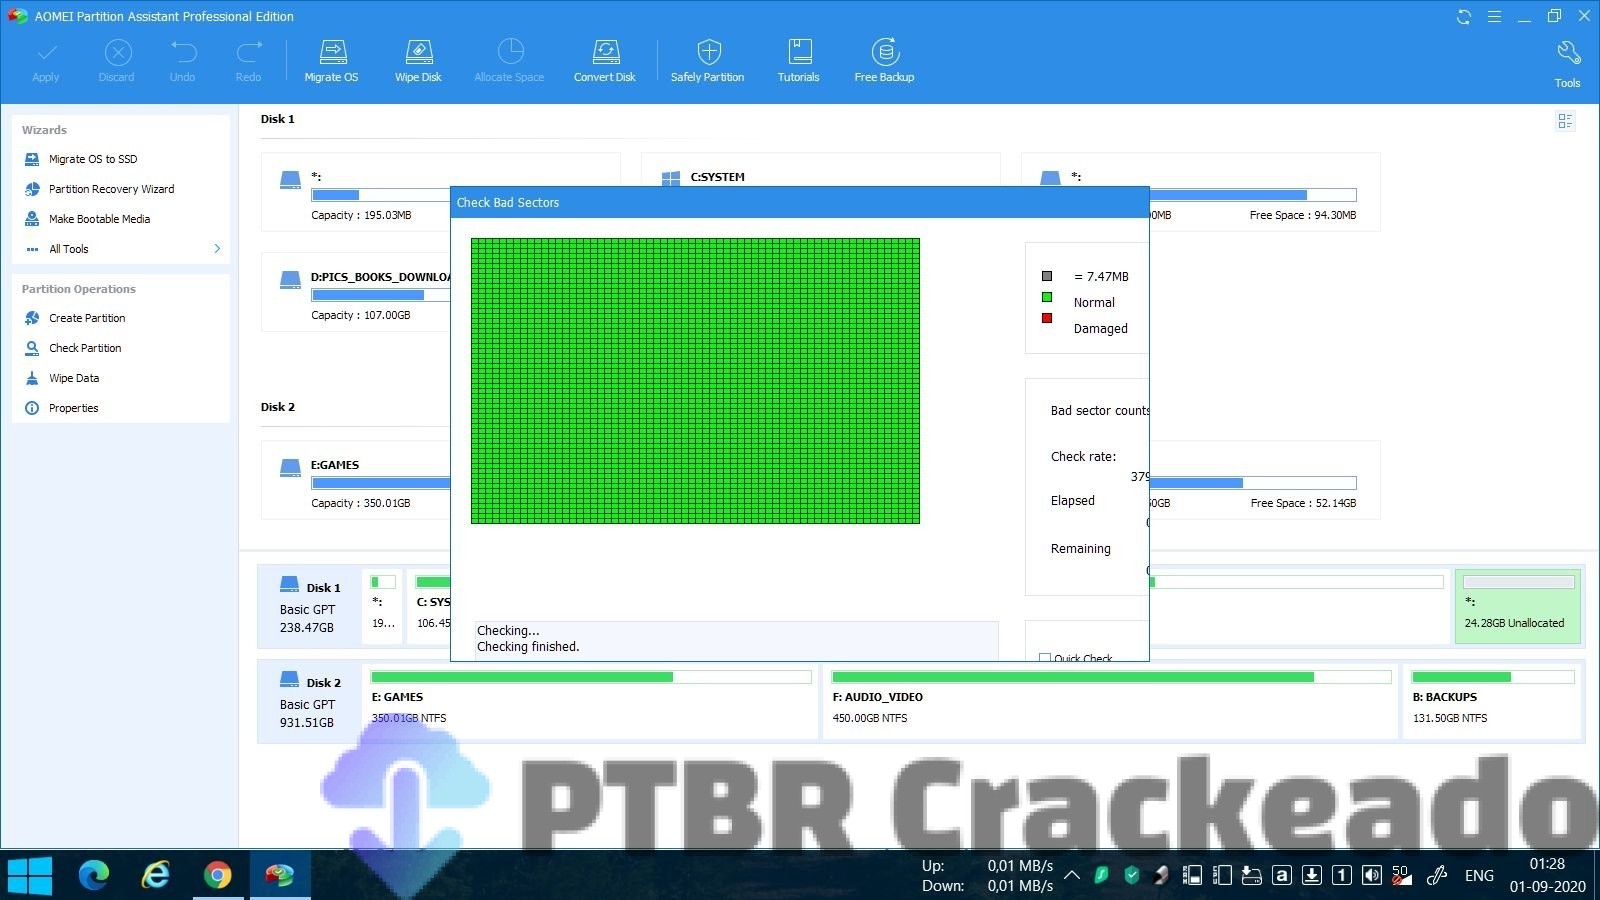The image size is (1600, 900).
Task: Click the refresh icon in title bar
Action: 1464,16
